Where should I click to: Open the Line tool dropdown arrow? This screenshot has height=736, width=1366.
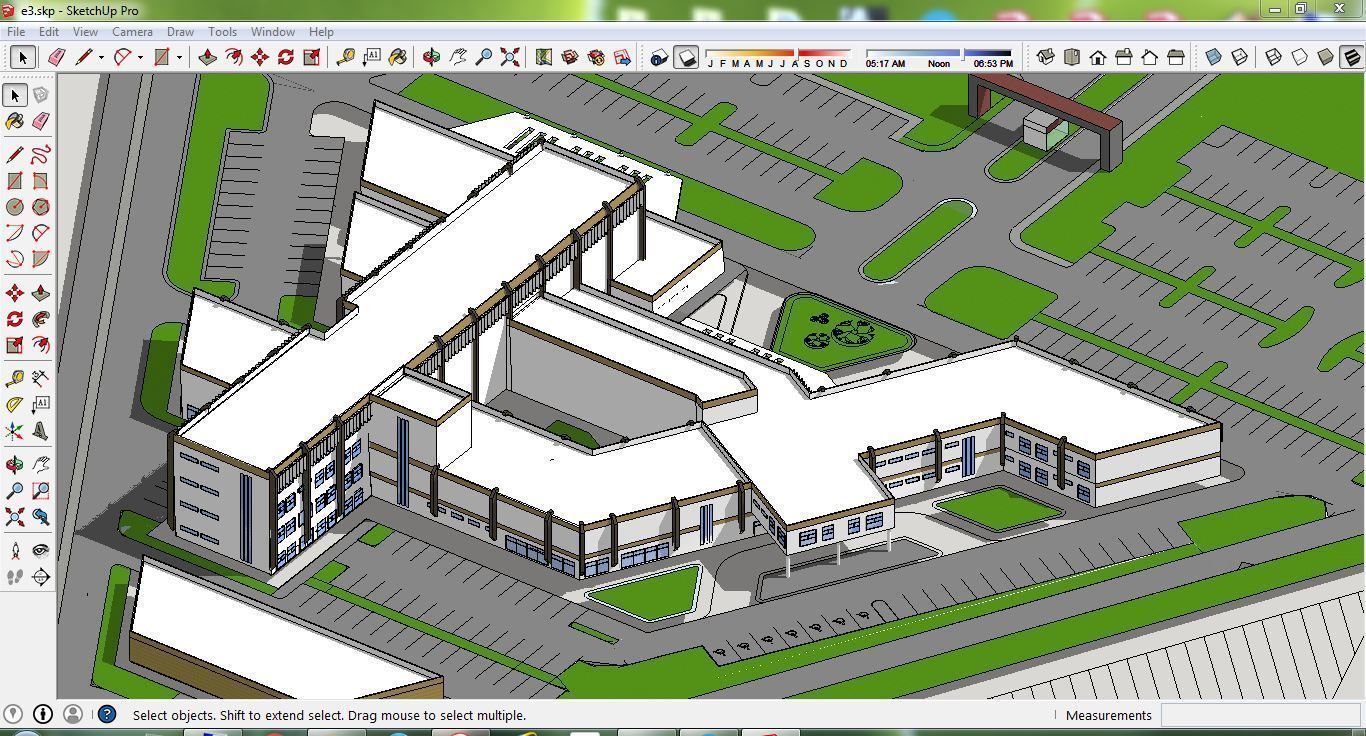pos(101,57)
